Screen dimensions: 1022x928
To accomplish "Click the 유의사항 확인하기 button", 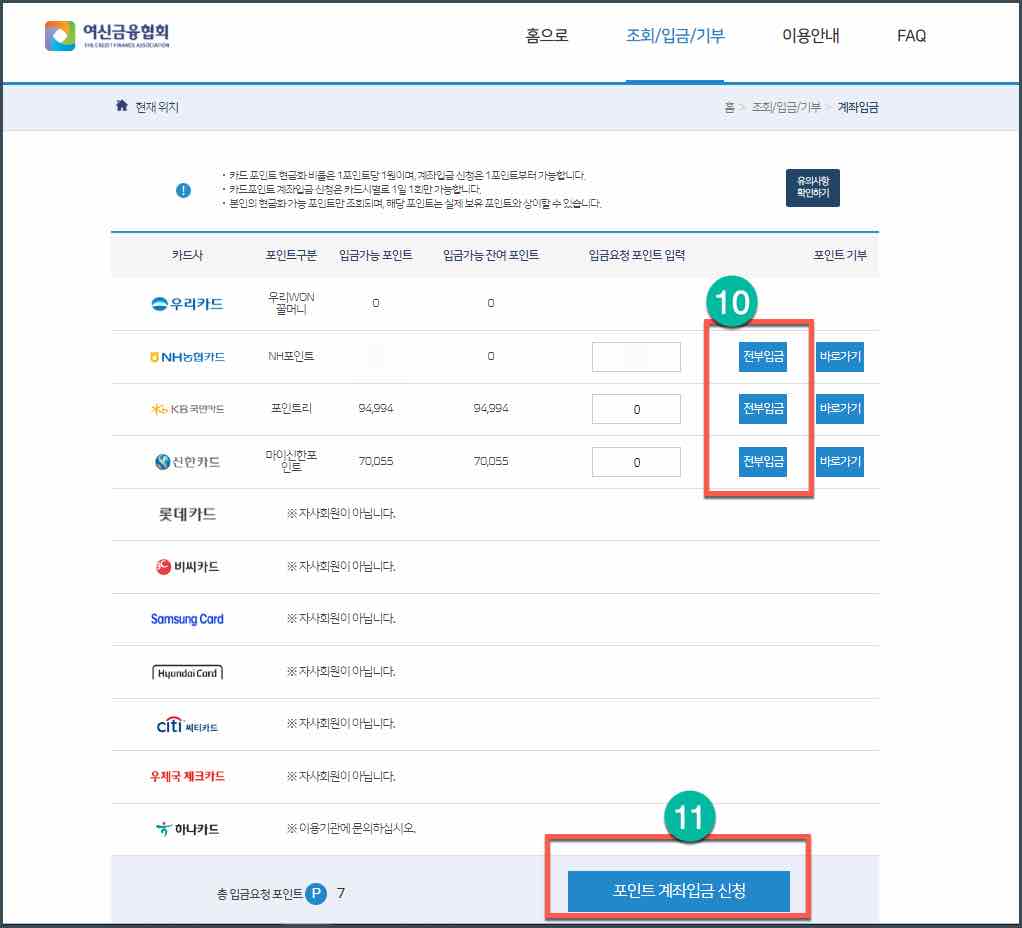I will click(813, 188).
